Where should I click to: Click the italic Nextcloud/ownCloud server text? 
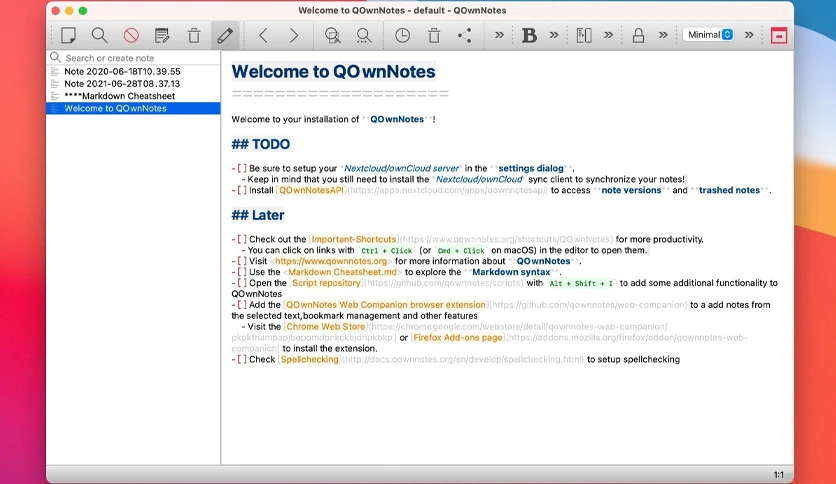coord(401,168)
